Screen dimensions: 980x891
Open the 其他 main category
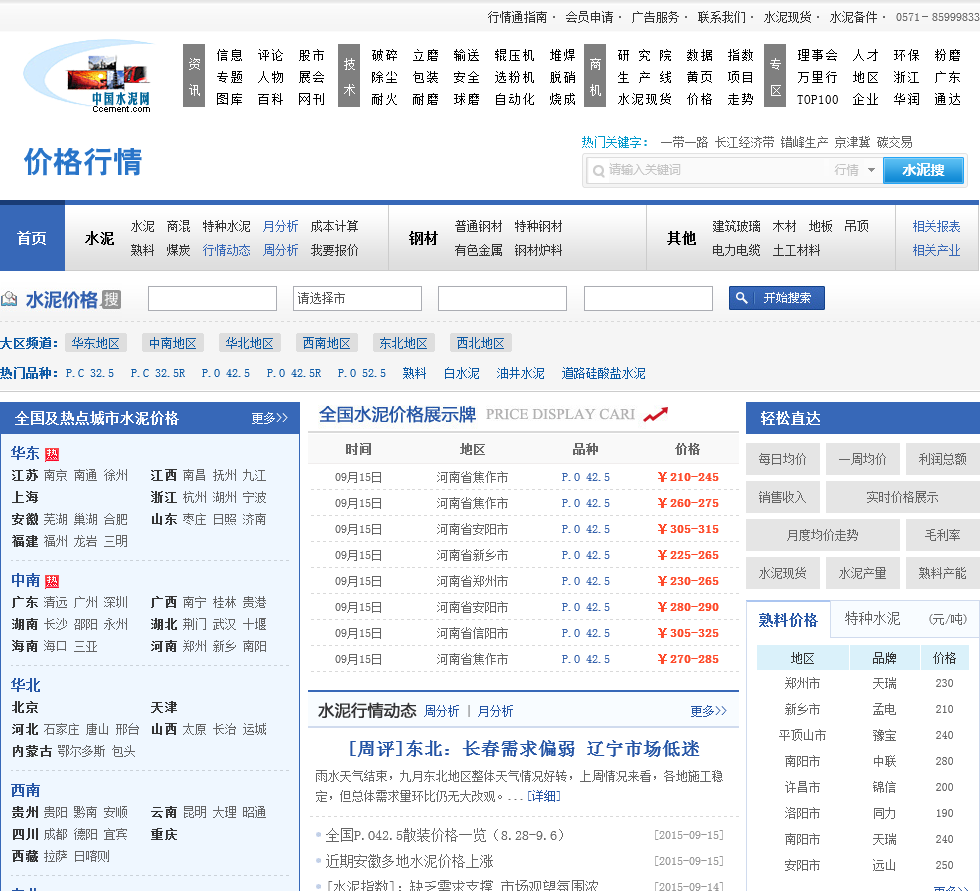pyautogui.click(x=681, y=238)
